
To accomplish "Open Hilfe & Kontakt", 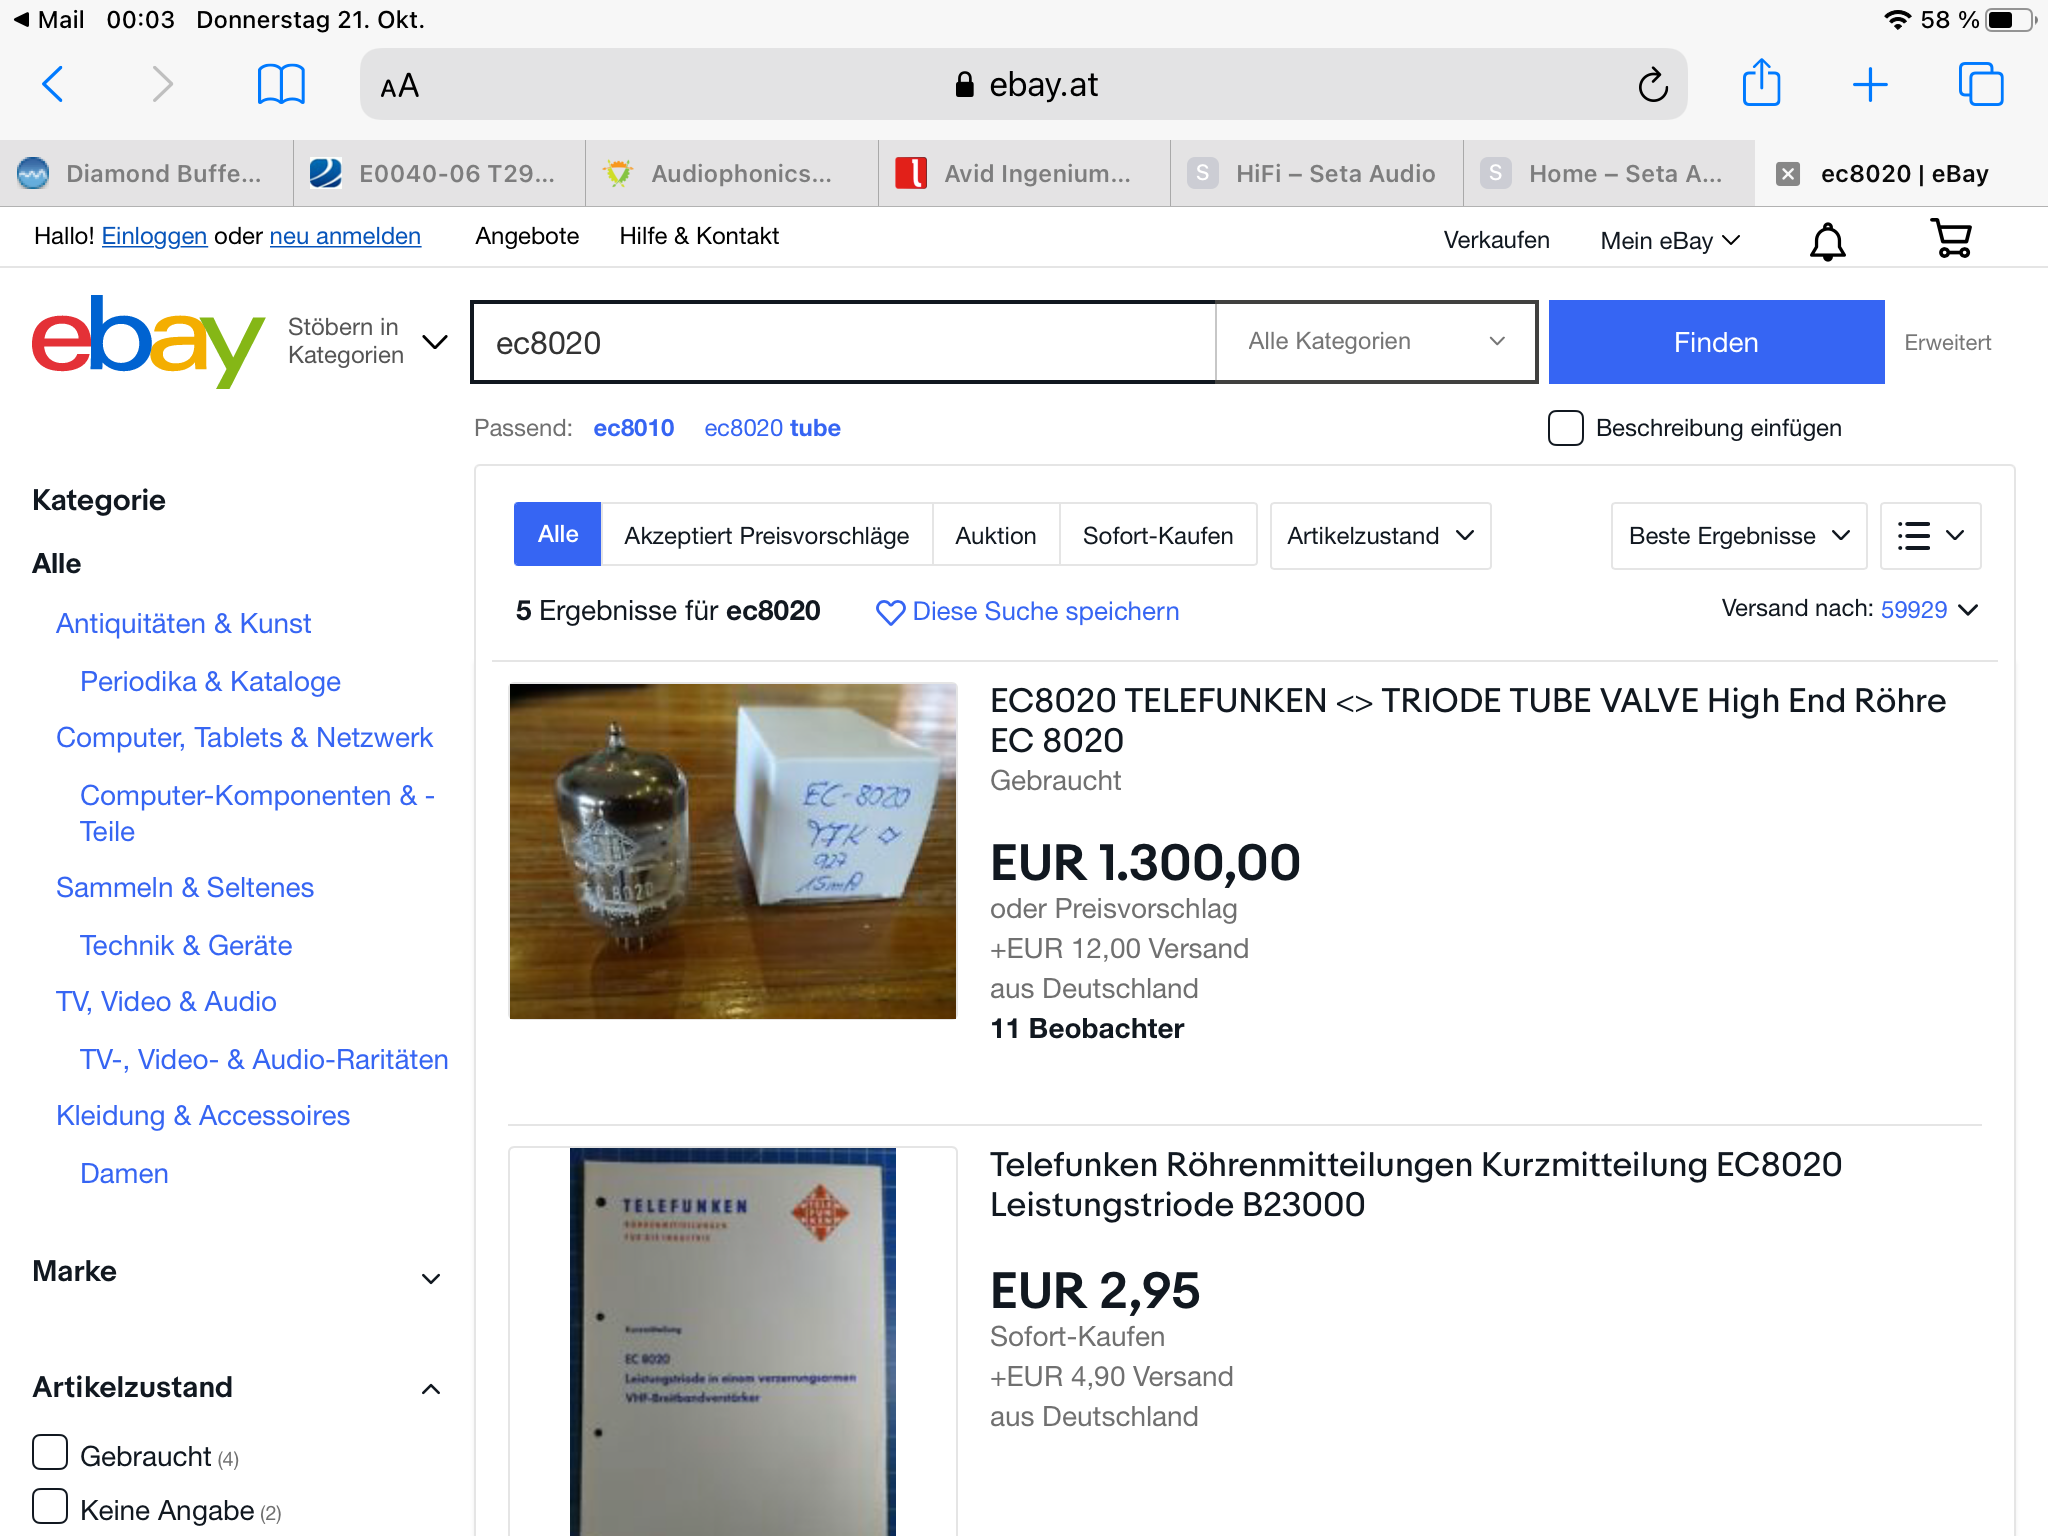I will 699,236.
